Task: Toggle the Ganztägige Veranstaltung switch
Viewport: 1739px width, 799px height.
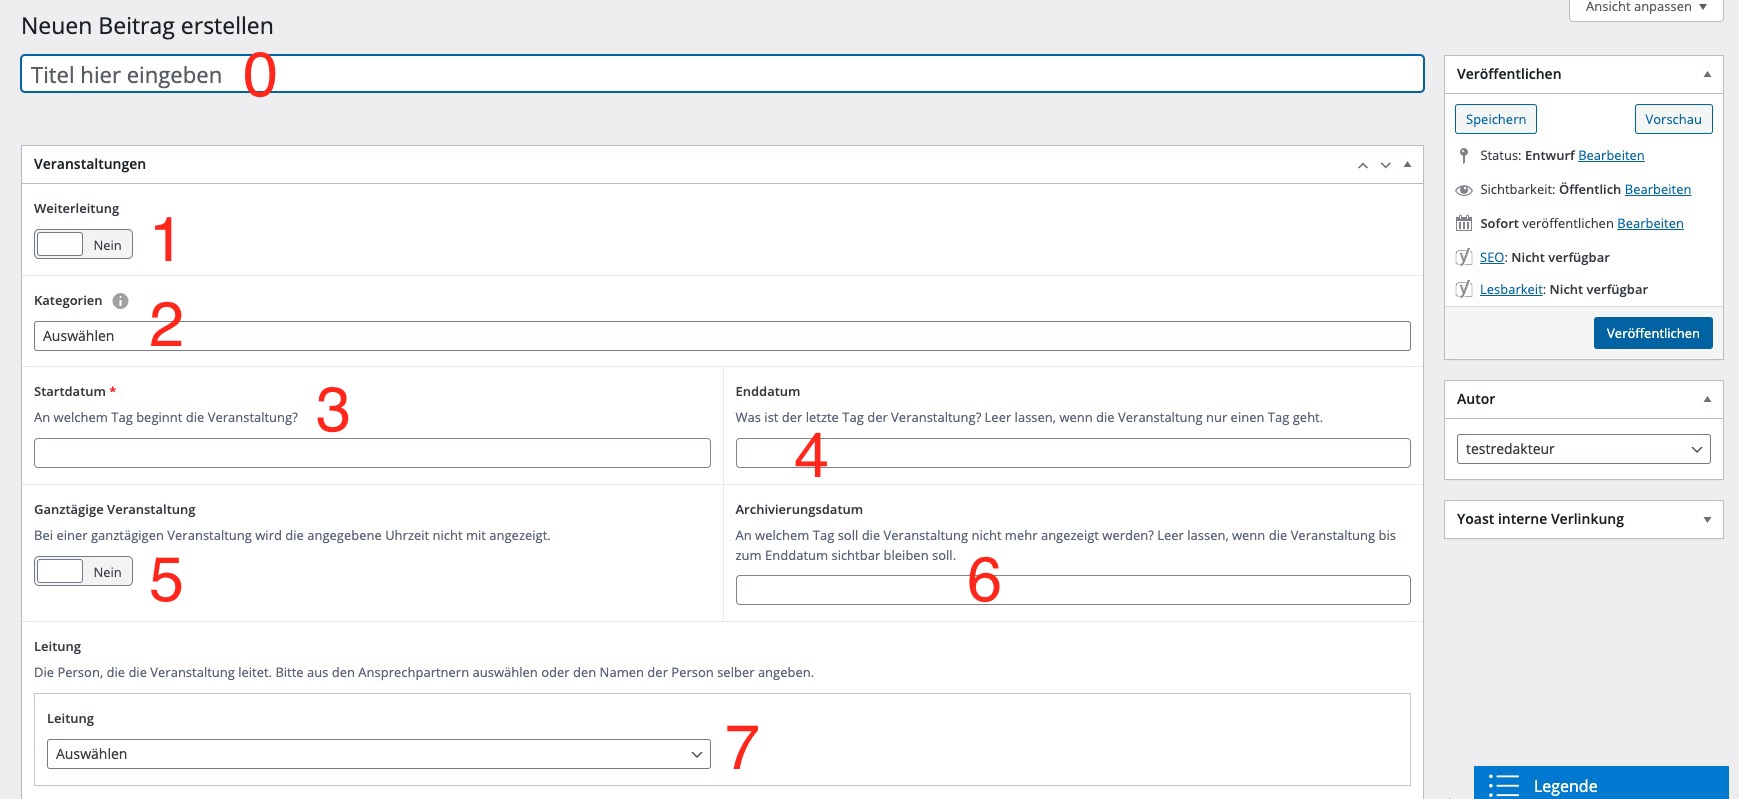Action: (x=84, y=572)
